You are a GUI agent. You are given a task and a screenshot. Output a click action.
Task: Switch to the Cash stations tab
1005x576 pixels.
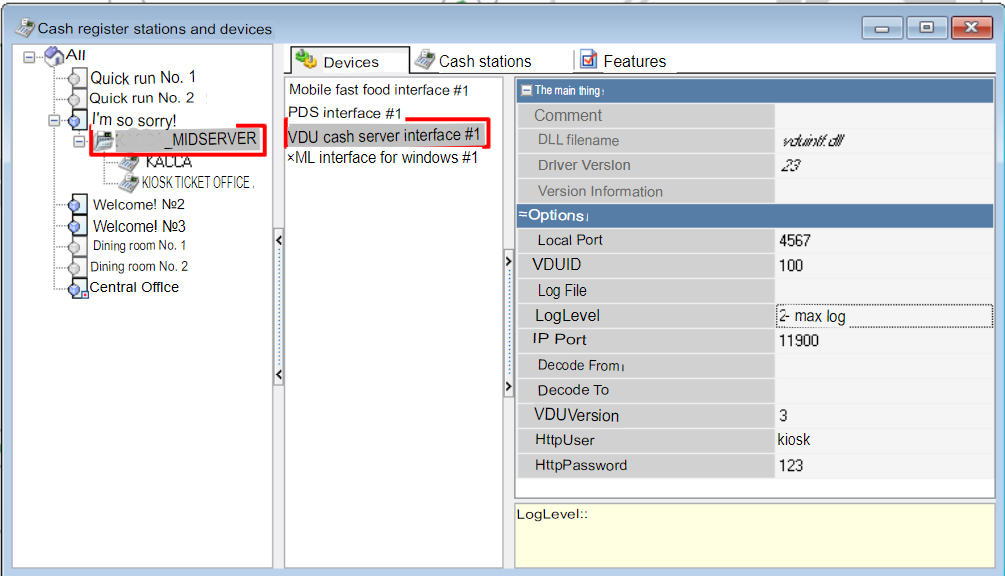[x=484, y=61]
